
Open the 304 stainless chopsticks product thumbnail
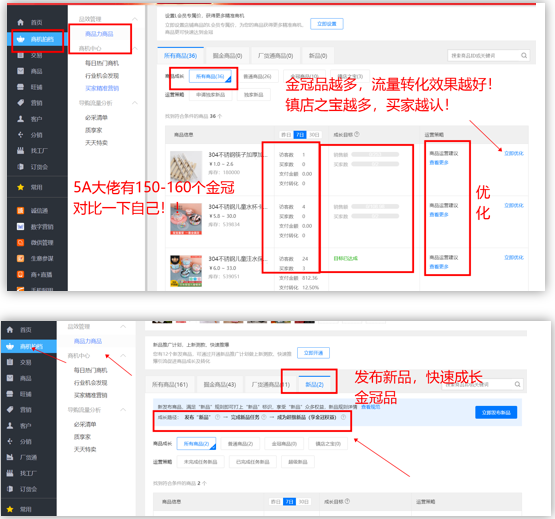186,167
